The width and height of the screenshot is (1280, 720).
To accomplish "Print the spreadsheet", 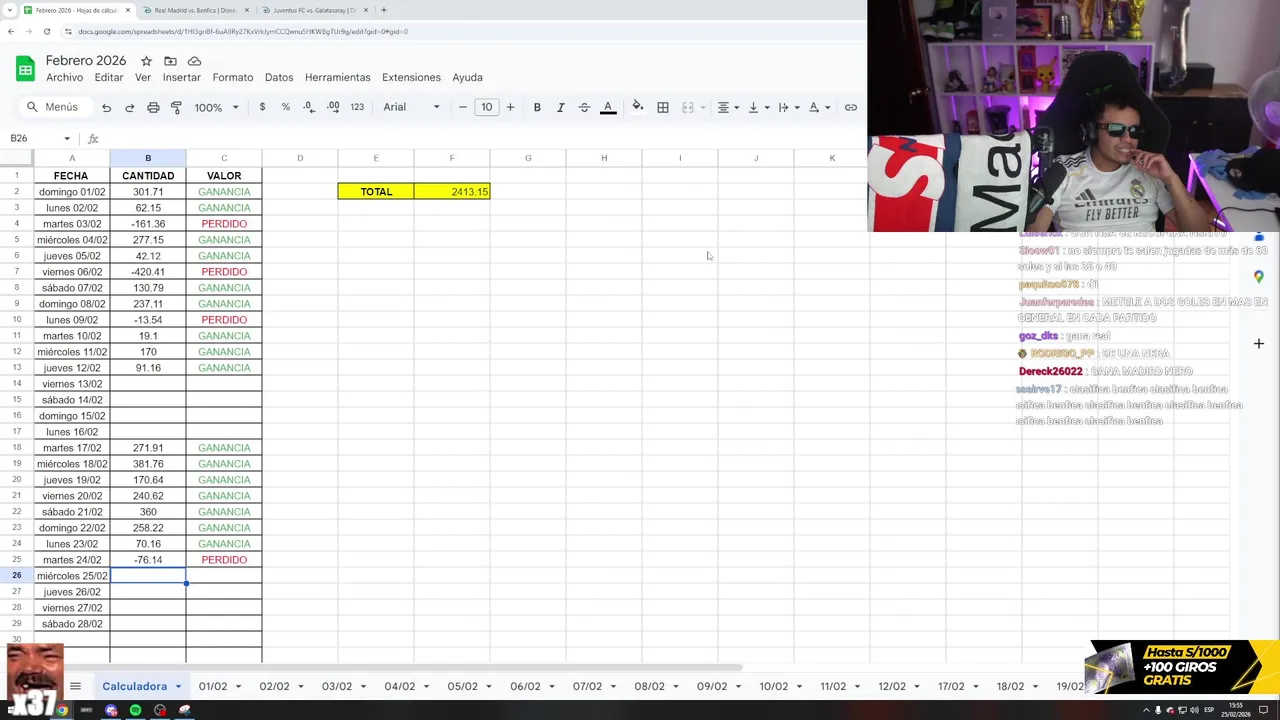I will click(x=153, y=107).
